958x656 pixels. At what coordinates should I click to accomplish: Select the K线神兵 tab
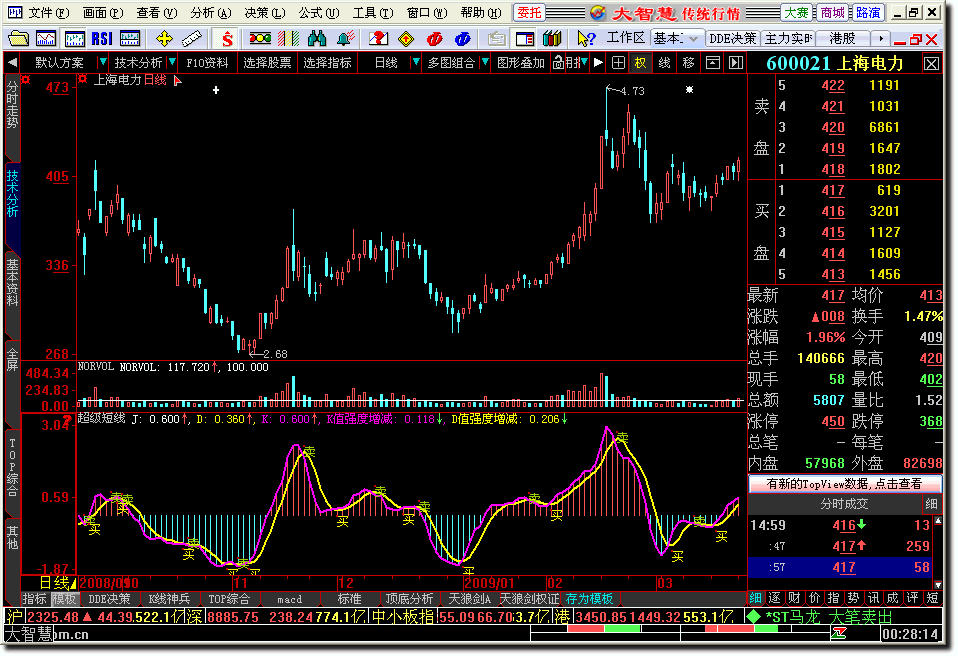(169, 599)
